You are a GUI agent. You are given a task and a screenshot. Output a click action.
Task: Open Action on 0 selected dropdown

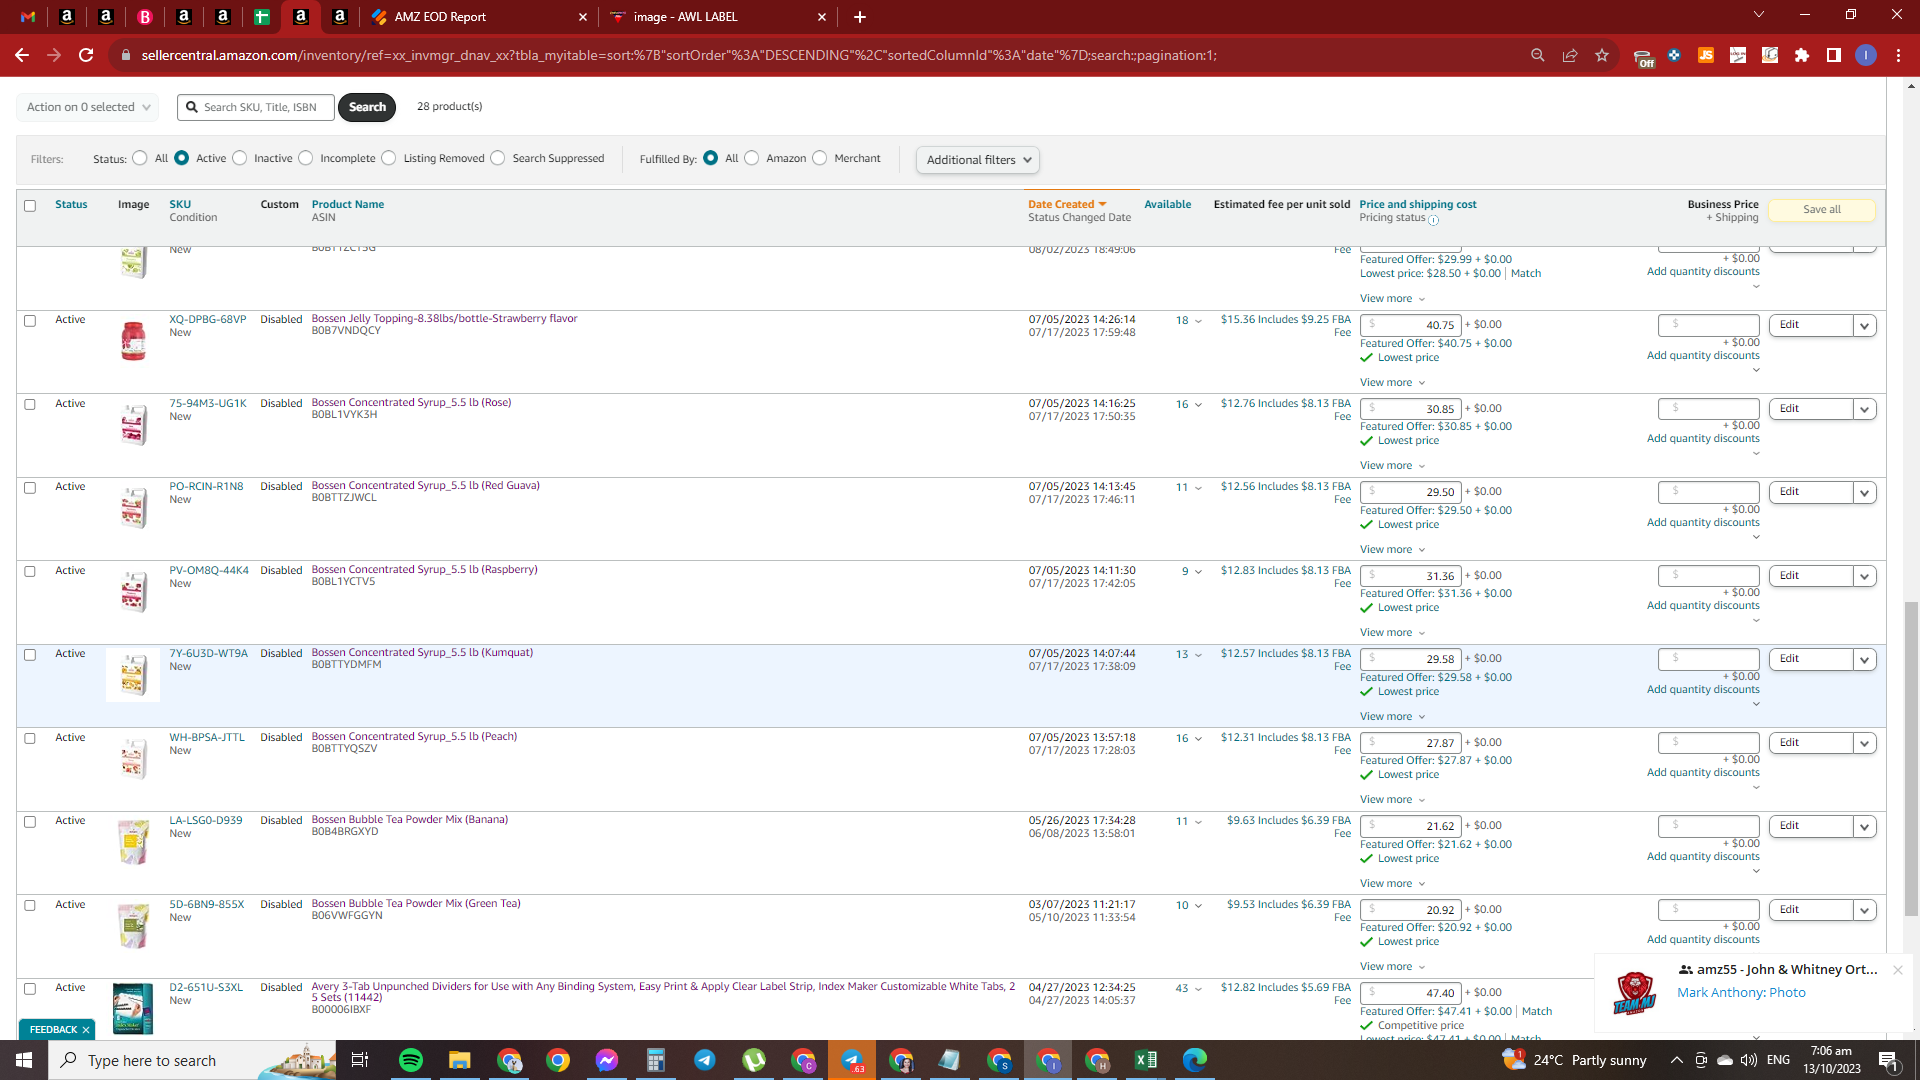(88, 107)
